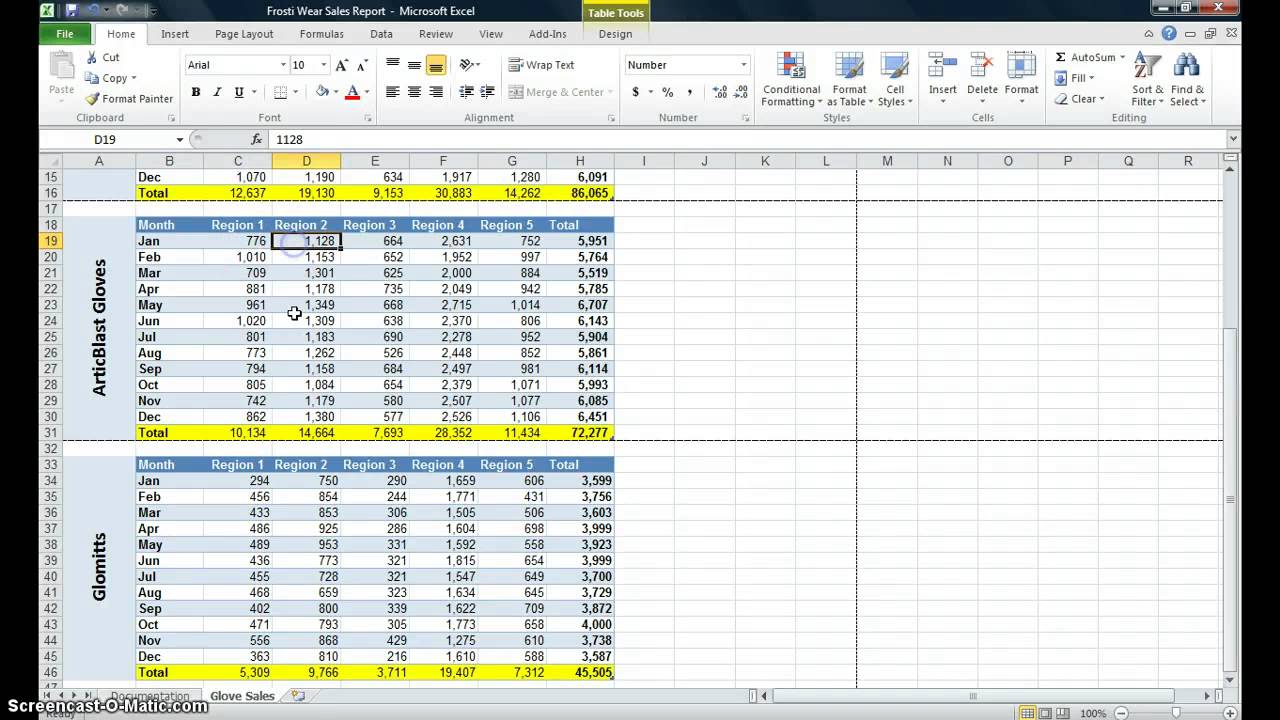Image resolution: width=1280 pixels, height=720 pixels.
Task: Open Sort & Filter menu
Action: (x=1147, y=80)
